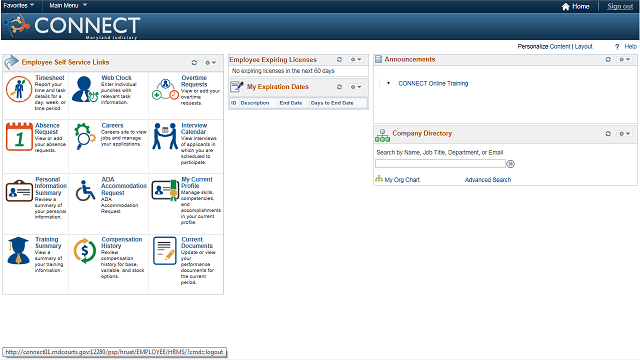This screenshot has width=640, height=360.
Task: Open the Overtime Requests link
Action: (x=194, y=81)
